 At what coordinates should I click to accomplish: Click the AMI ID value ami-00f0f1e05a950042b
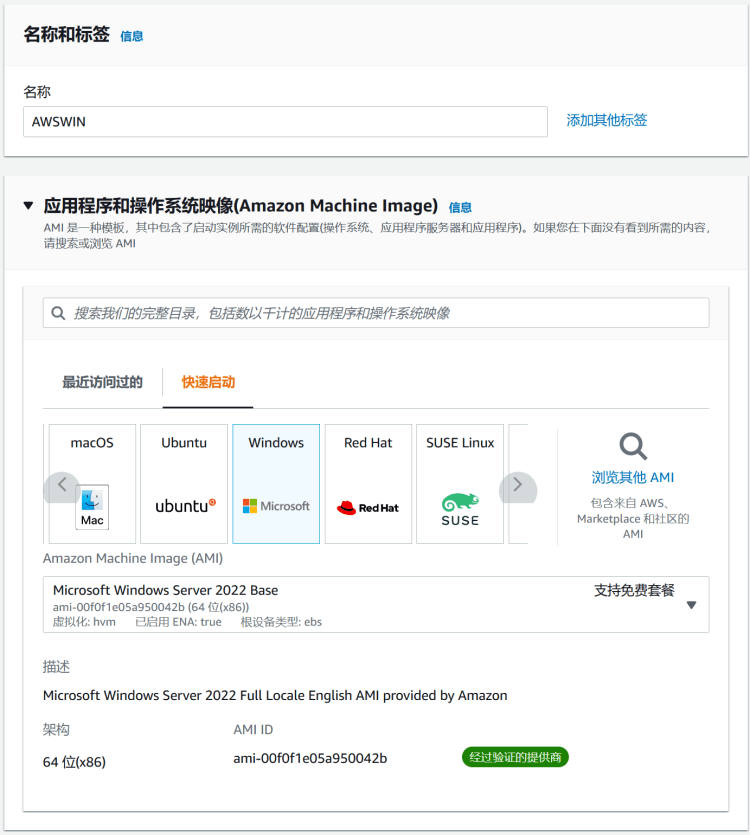click(310, 758)
